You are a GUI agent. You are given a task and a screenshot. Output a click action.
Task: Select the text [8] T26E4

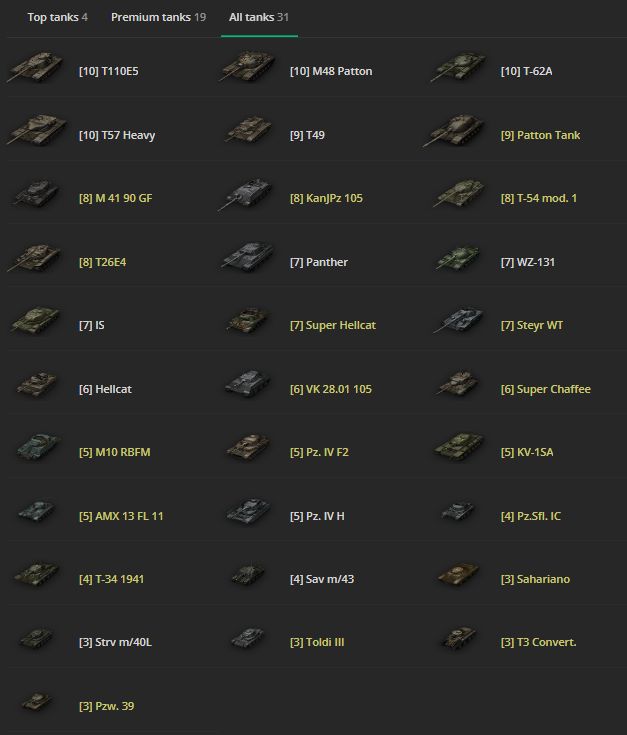[103, 262]
